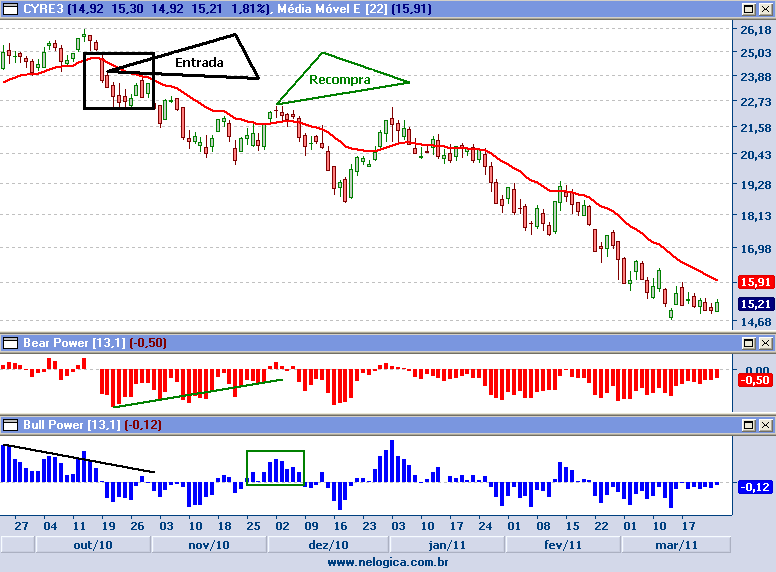The height and width of the screenshot is (572, 776).
Task: Close the Bear Power indicator panel
Action: coord(765,344)
